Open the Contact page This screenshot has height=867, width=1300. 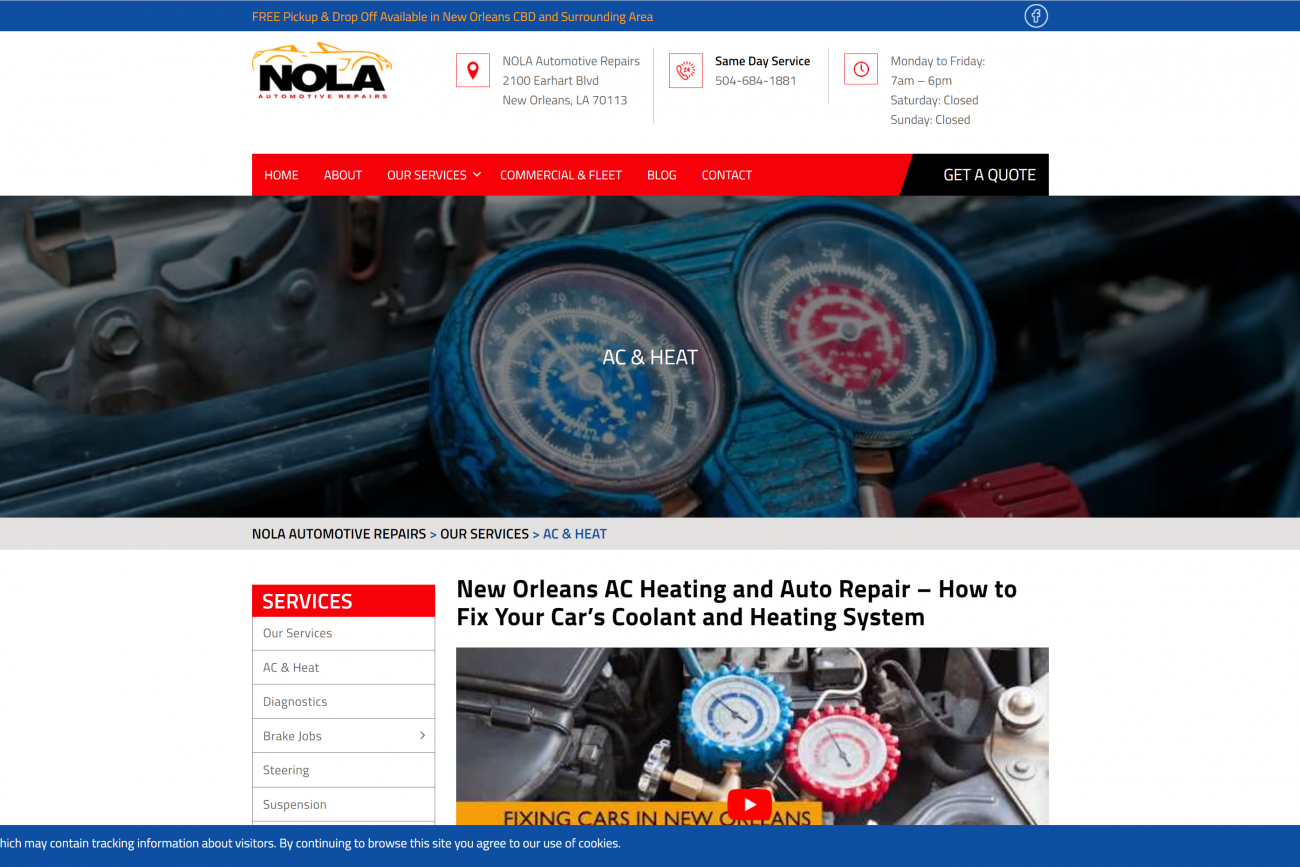[x=727, y=175]
